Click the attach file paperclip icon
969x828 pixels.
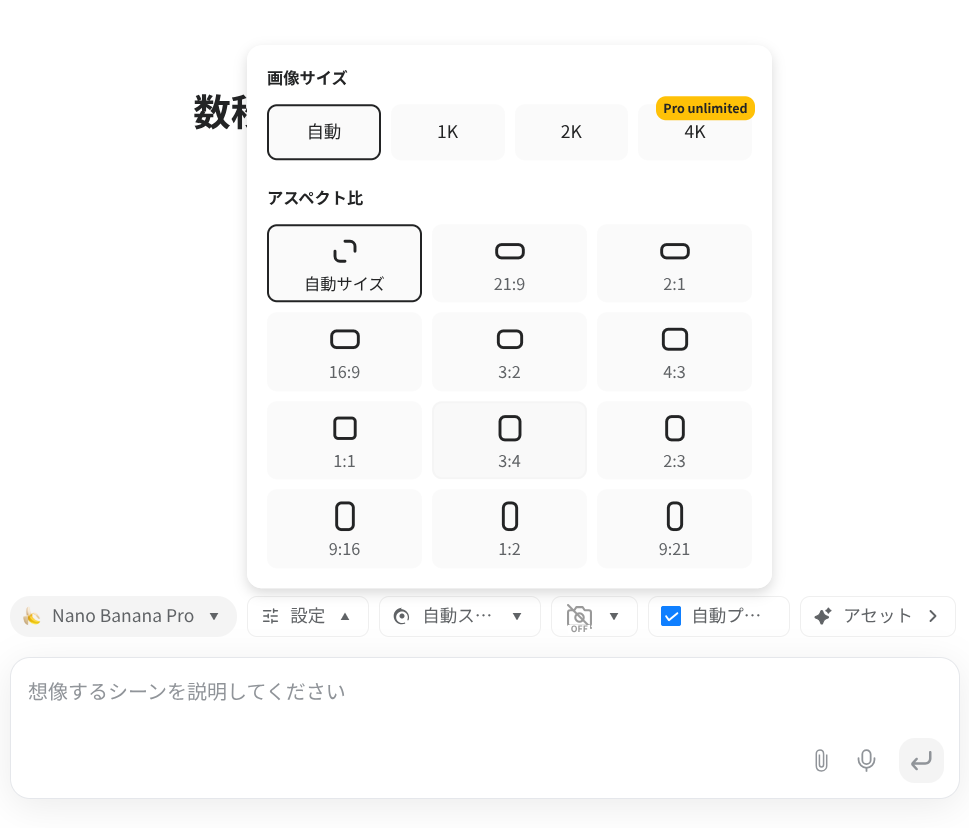[x=821, y=761]
